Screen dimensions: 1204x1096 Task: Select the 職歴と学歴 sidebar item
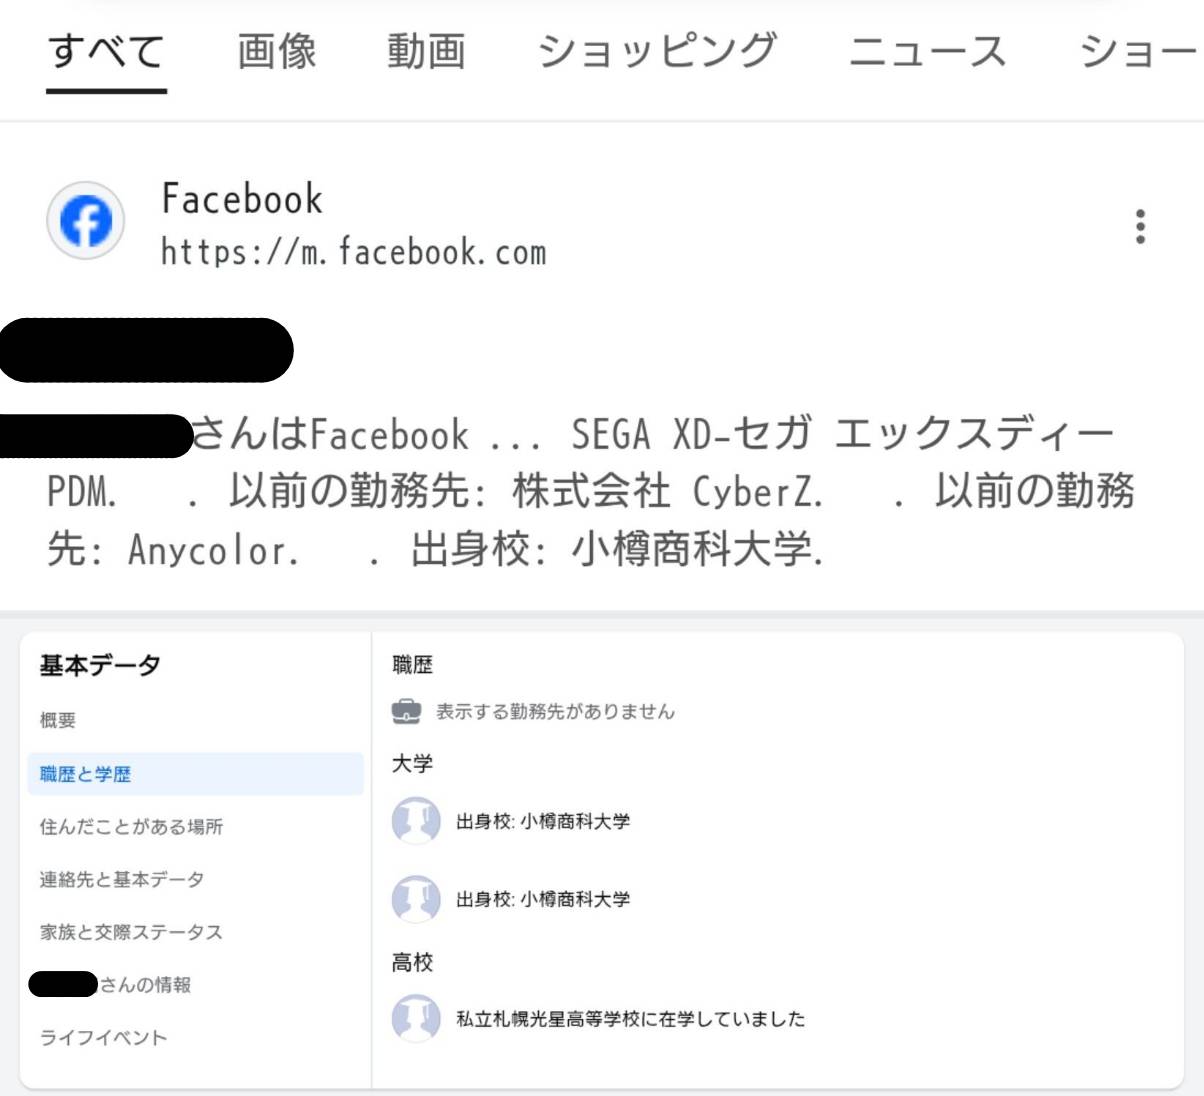(195, 774)
